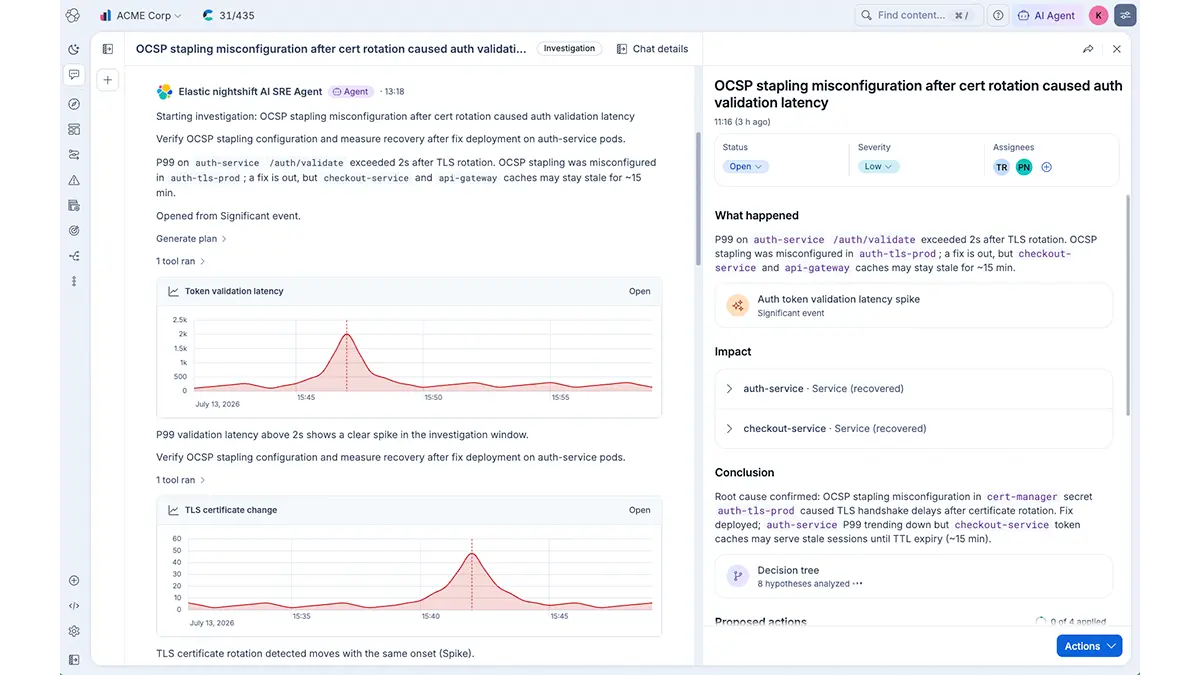Click Open on TLS certificate change chart
The image size is (1200, 675).
click(640, 510)
